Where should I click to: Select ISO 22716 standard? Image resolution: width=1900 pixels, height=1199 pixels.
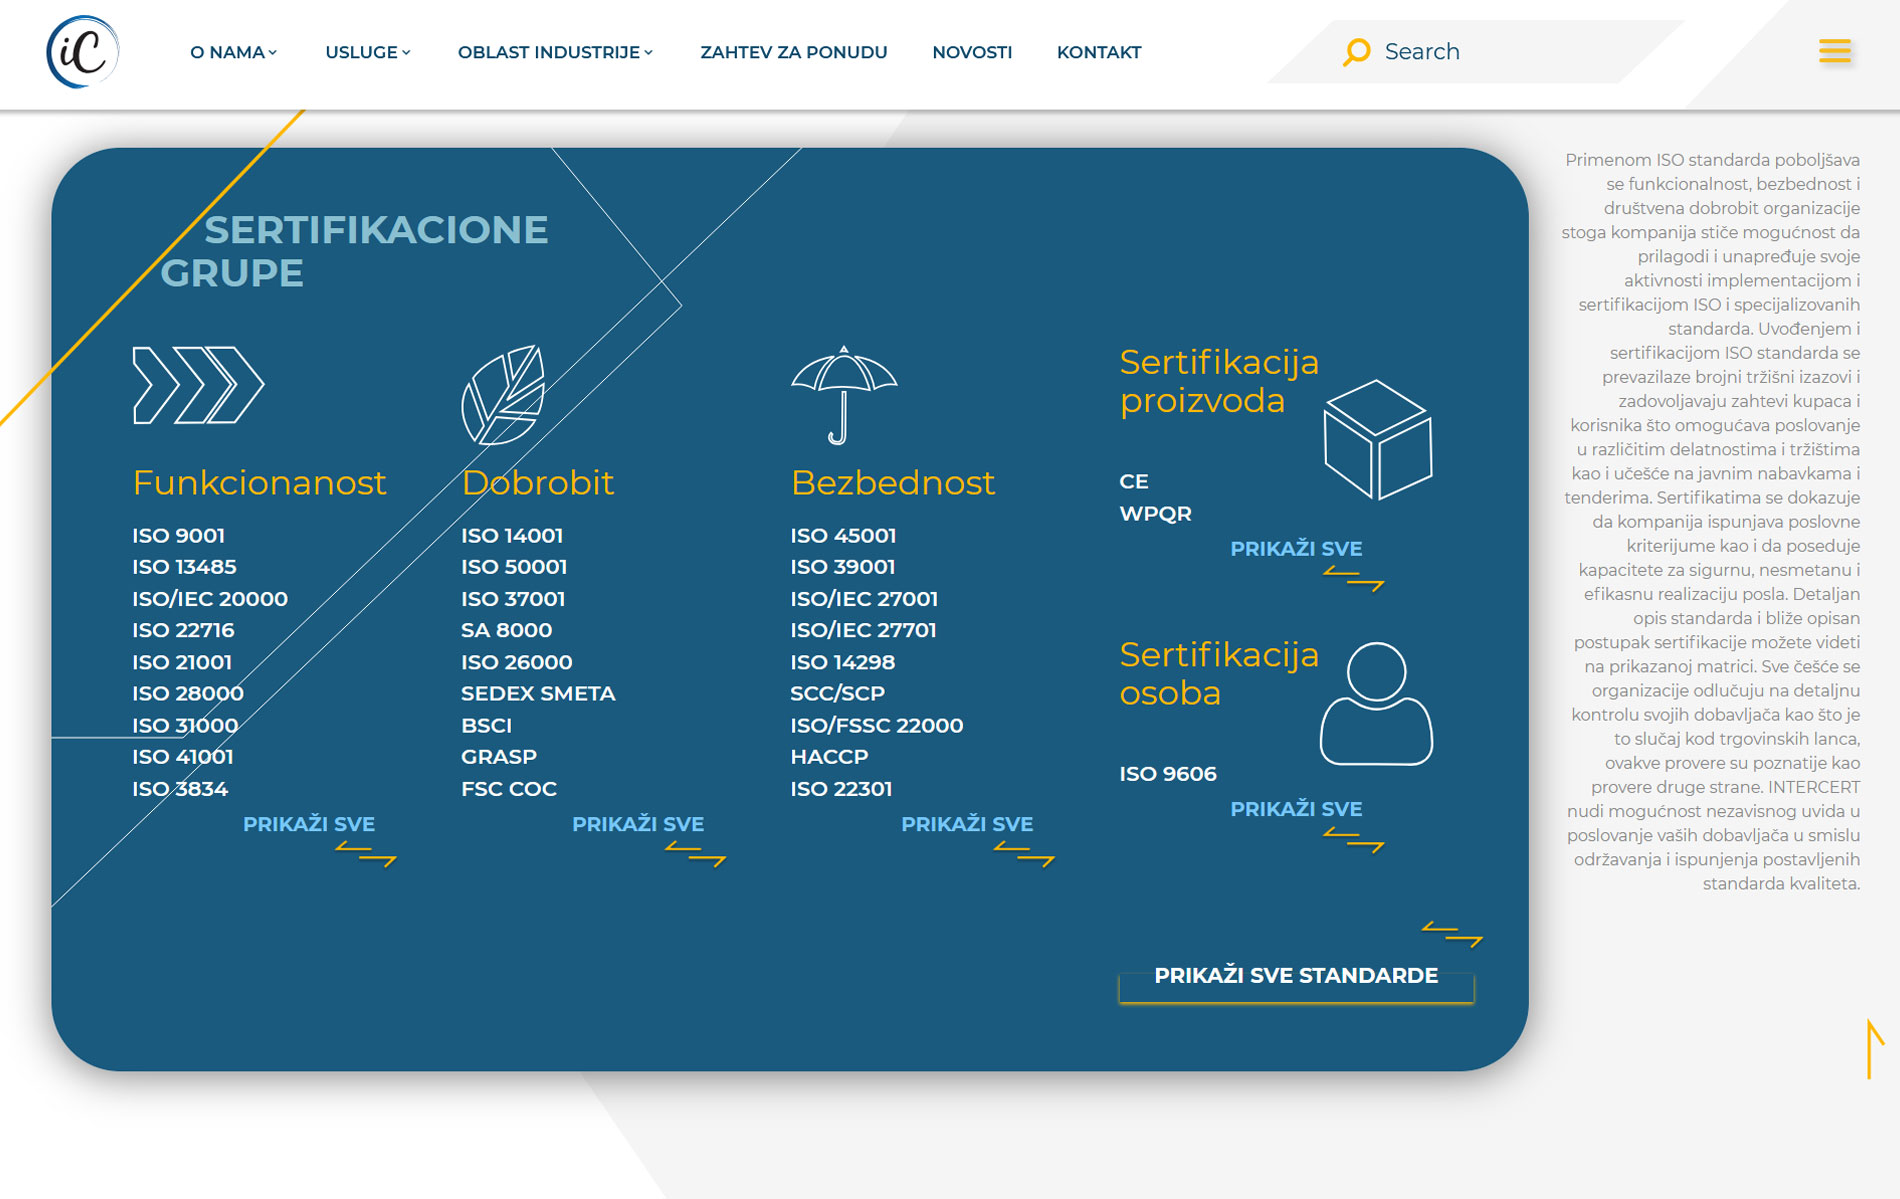[183, 630]
